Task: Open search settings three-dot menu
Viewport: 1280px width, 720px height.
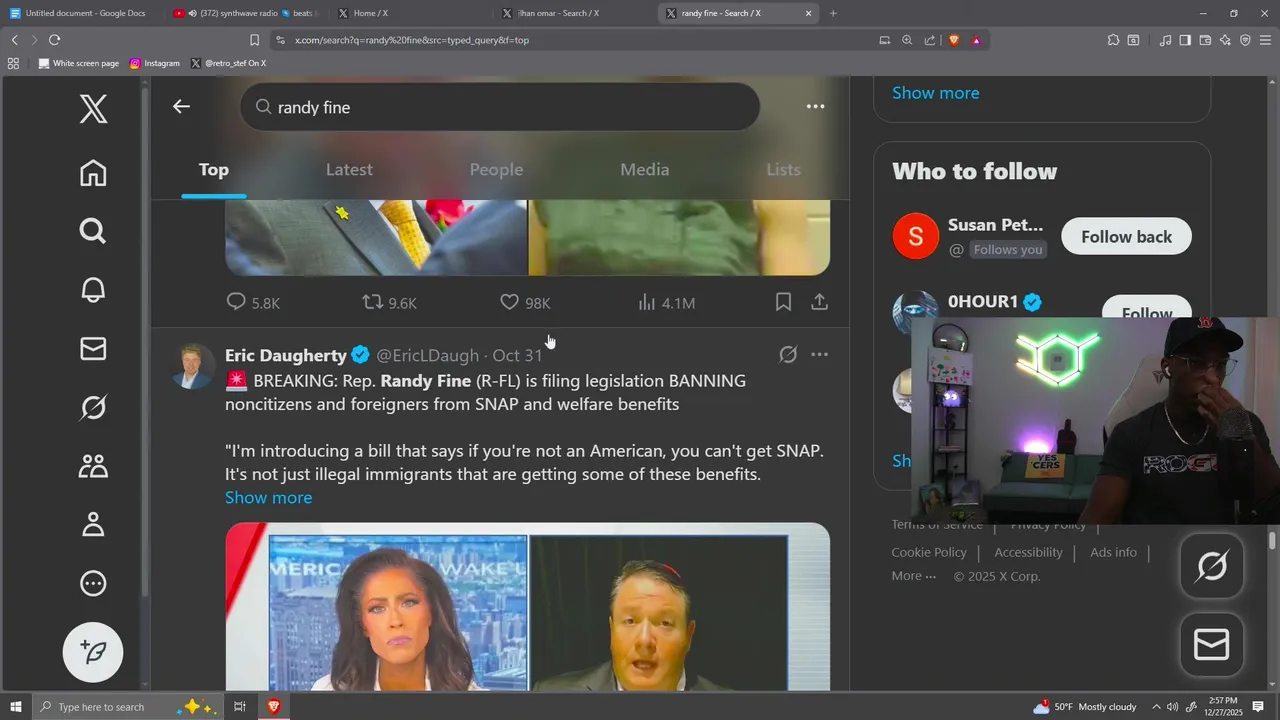Action: coord(815,106)
